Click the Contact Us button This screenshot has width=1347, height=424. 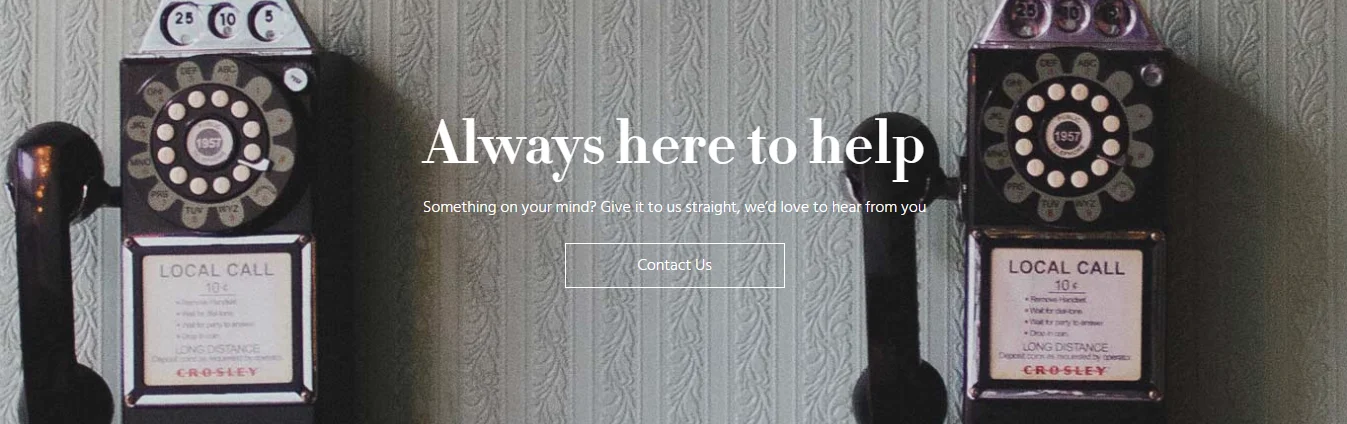(675, 265)
